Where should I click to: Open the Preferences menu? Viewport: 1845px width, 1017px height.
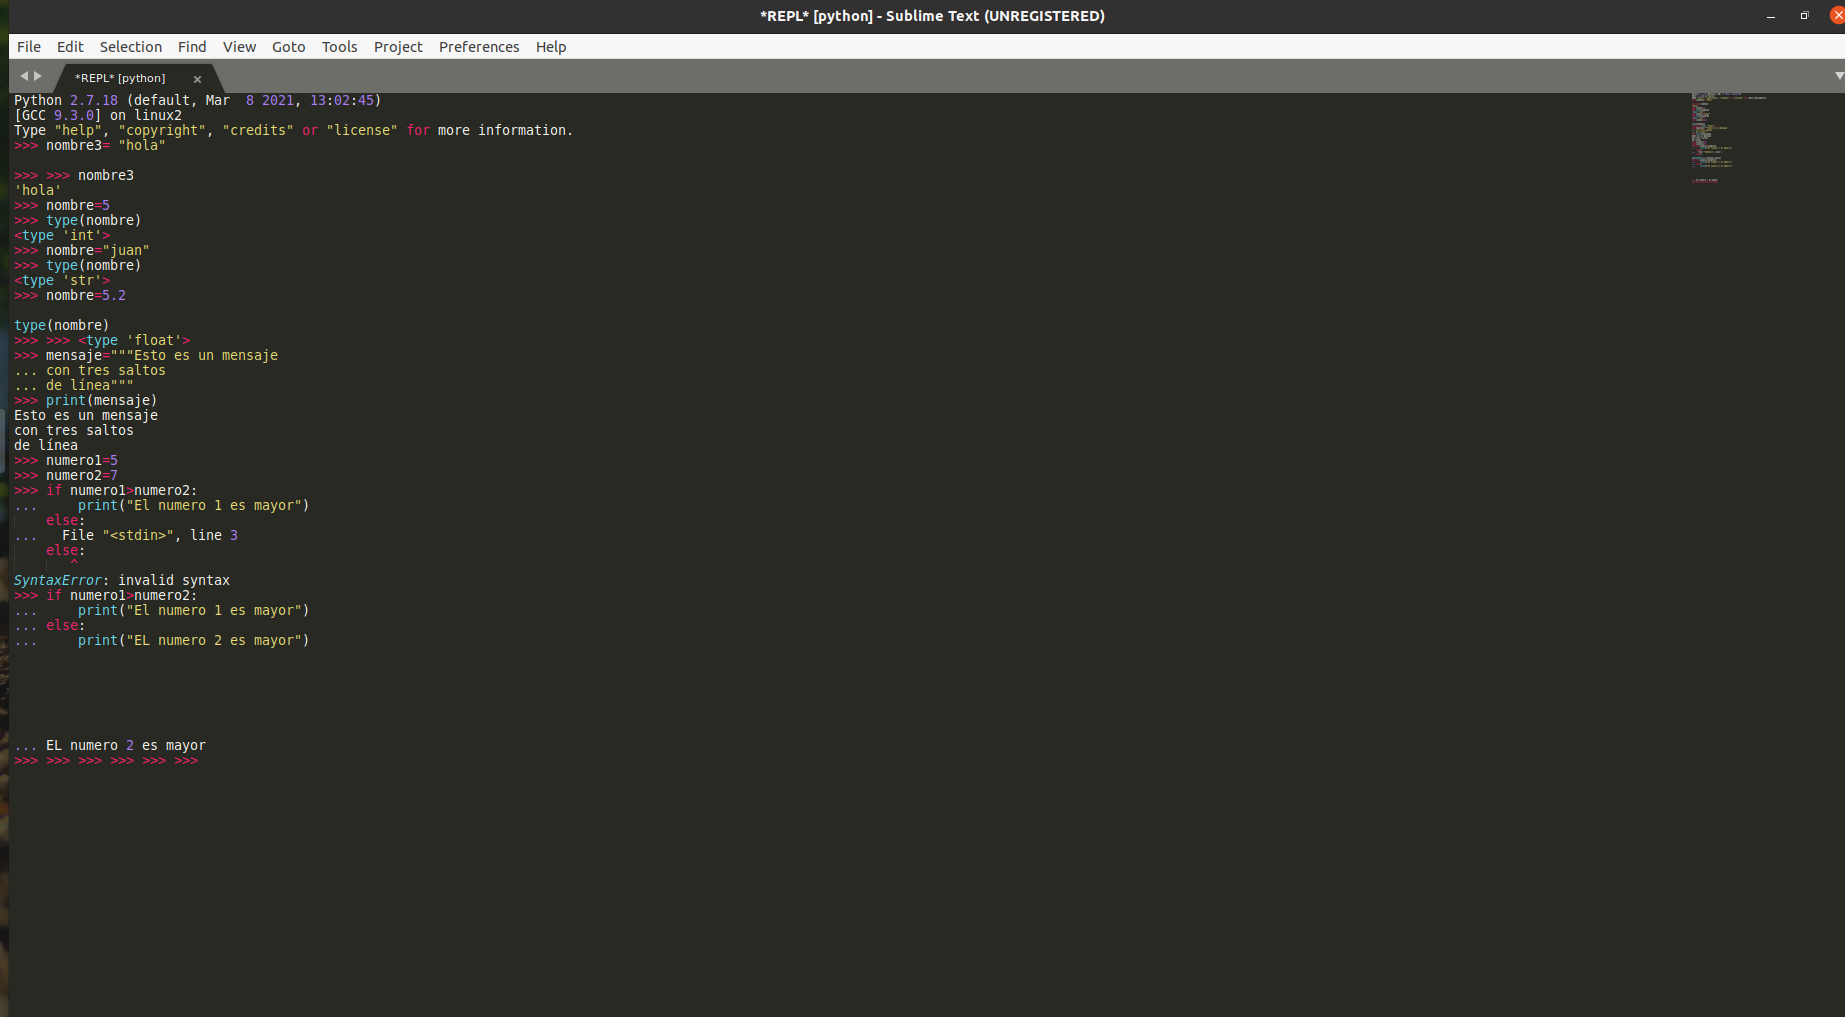pyautogui.click(x=479, y=47)
